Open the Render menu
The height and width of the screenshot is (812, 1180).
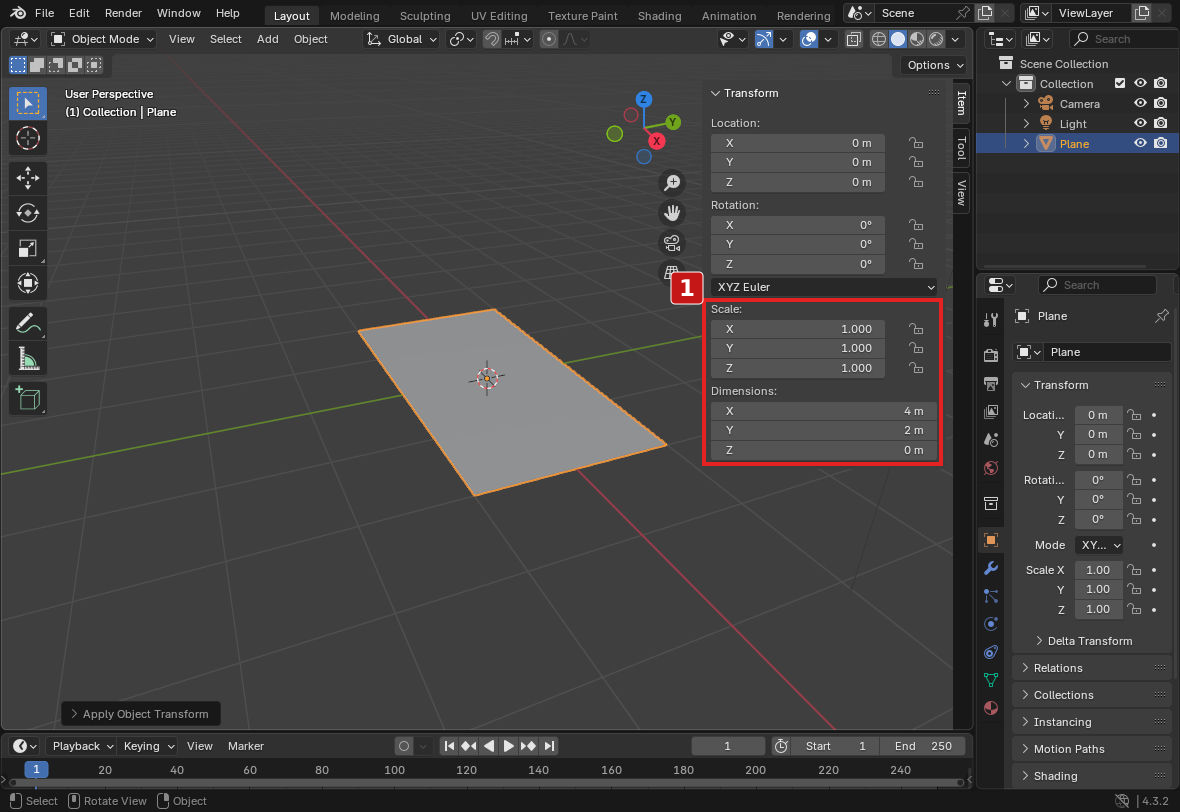[123, 13]
